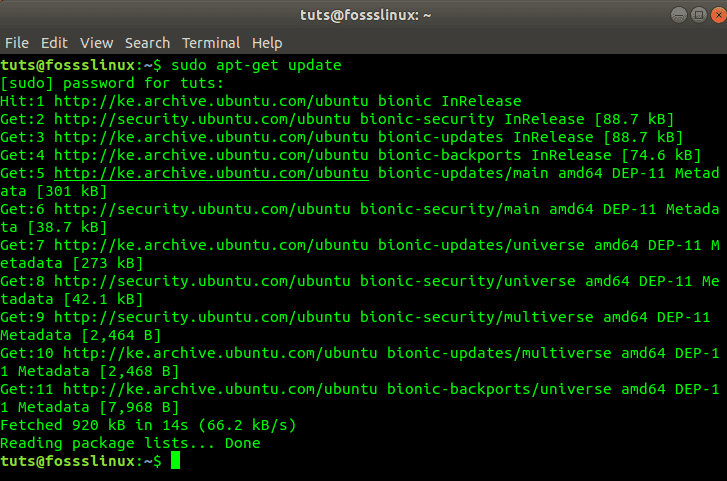Click the 'sudo apt-get update' command text

[256, 65]
